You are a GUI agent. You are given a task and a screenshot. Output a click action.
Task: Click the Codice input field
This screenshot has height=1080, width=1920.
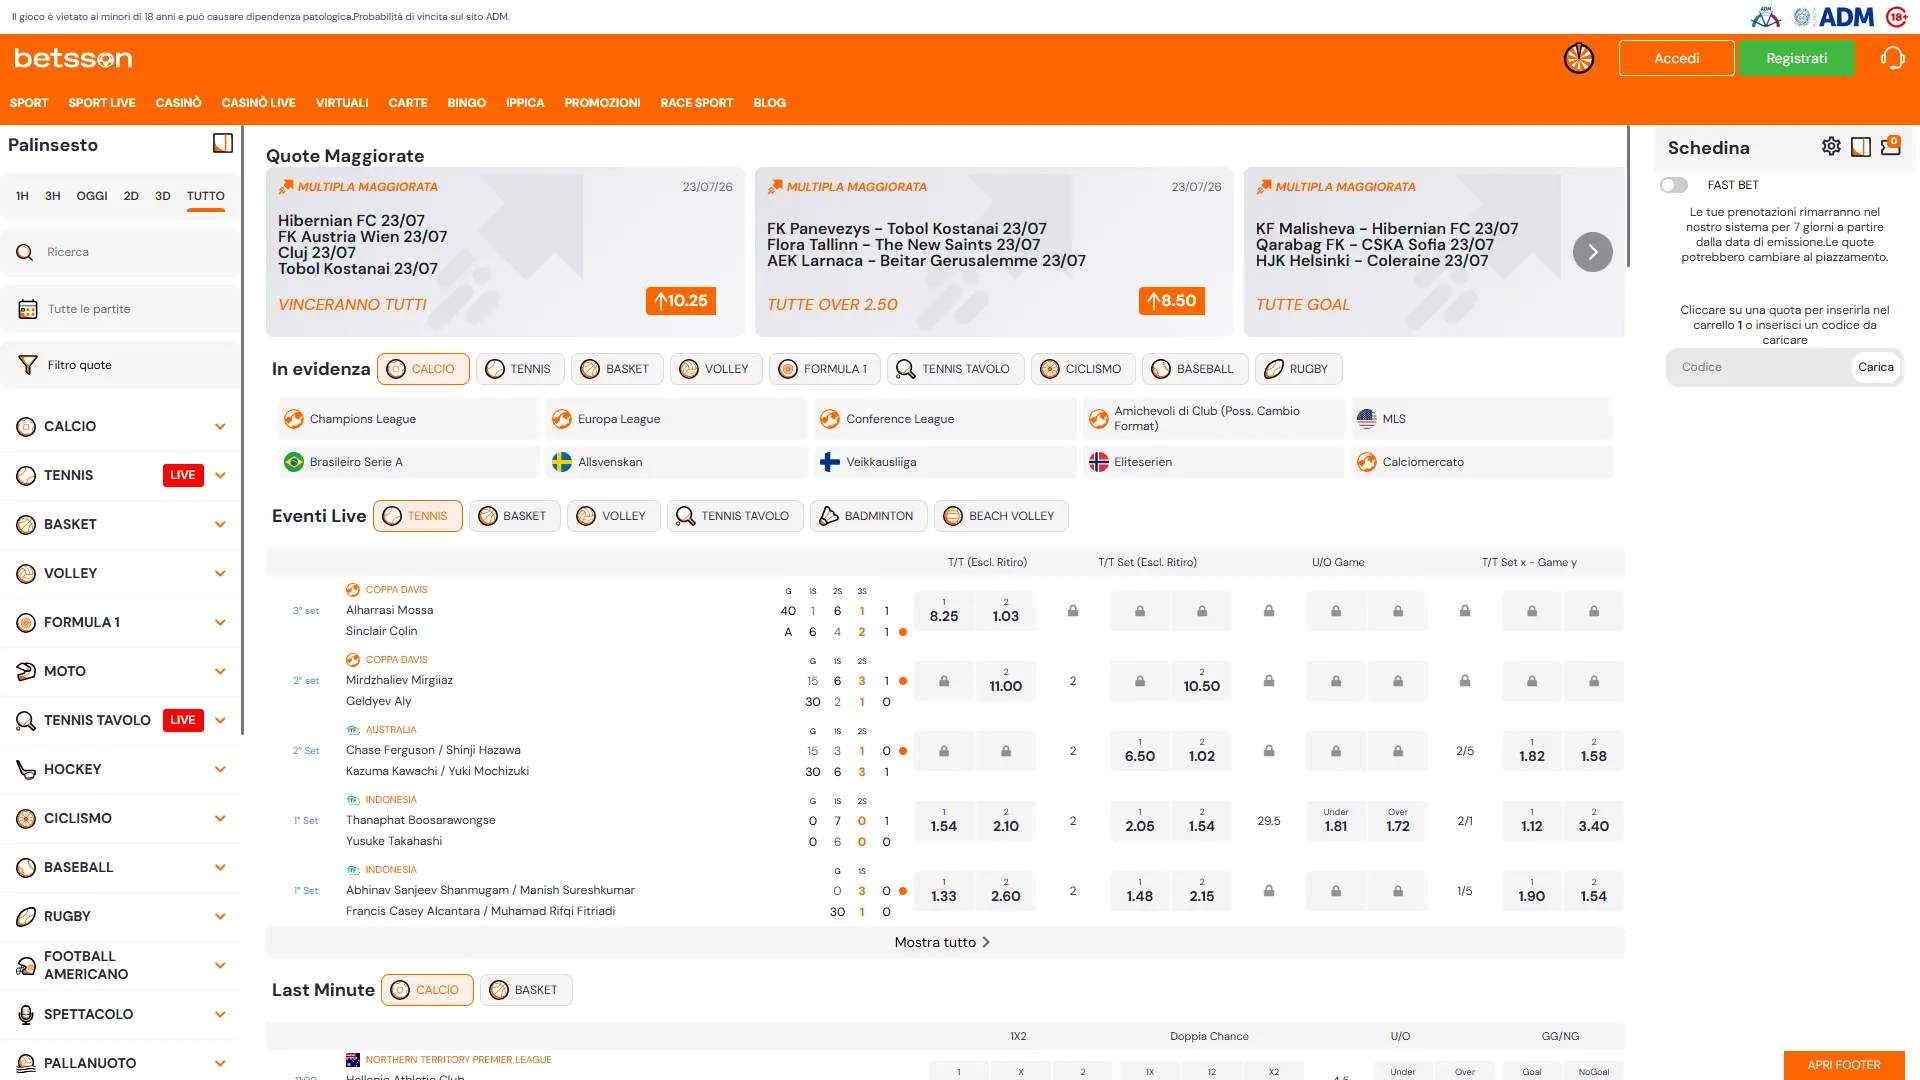tap(1760, 368)
